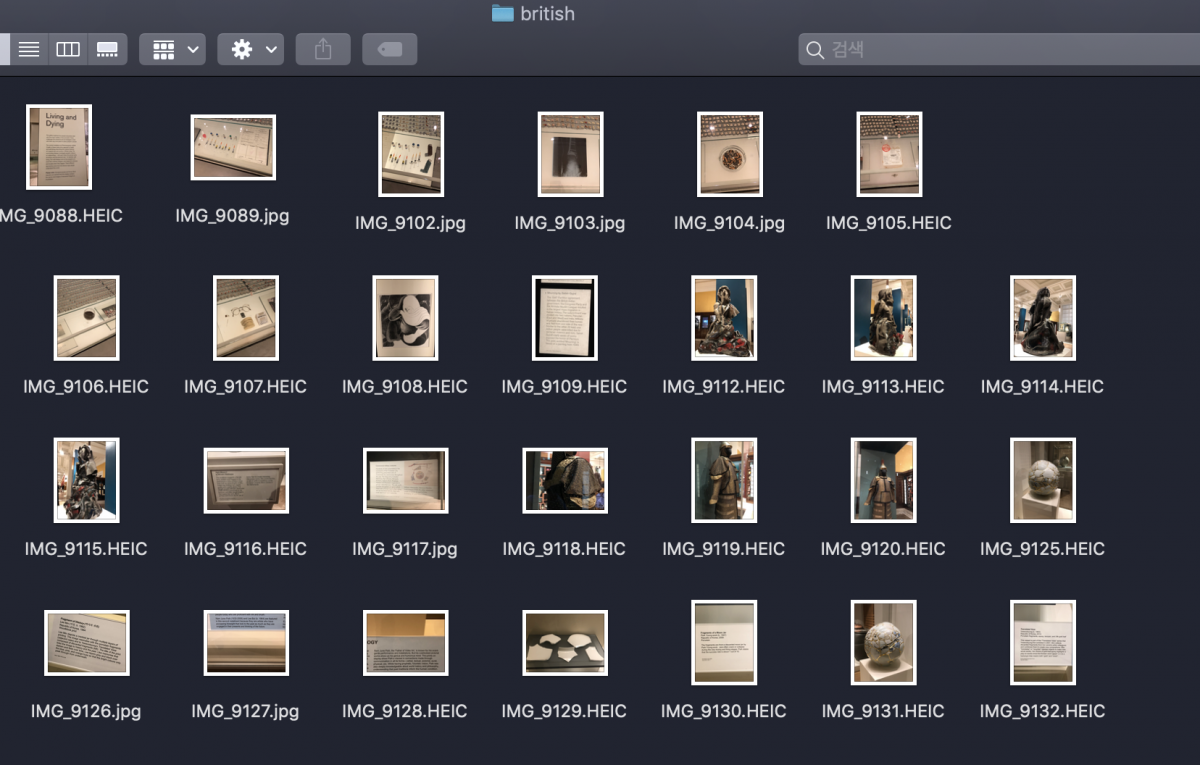Select IMG_9128.HEIC thumbnail
Screen dimensions: 1200x765
[x=405, y=643]
